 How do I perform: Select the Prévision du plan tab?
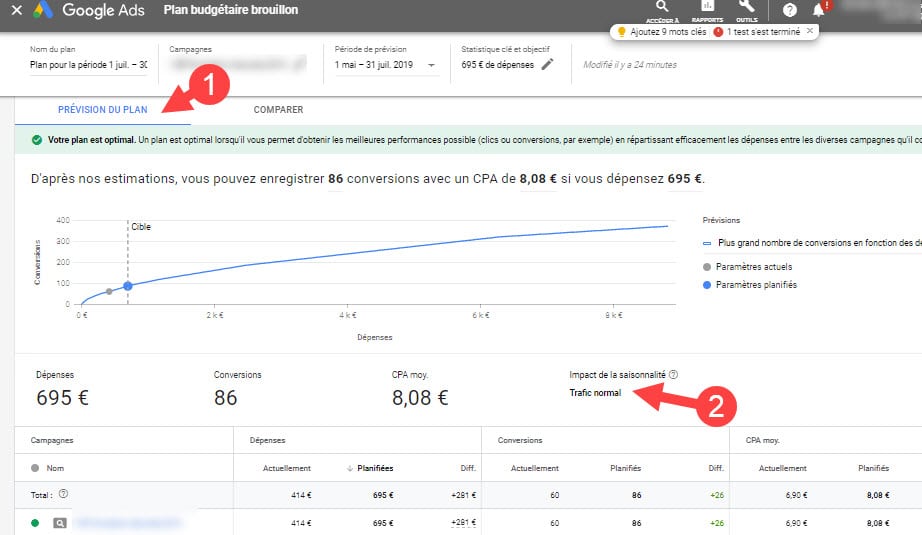(103, 110)
